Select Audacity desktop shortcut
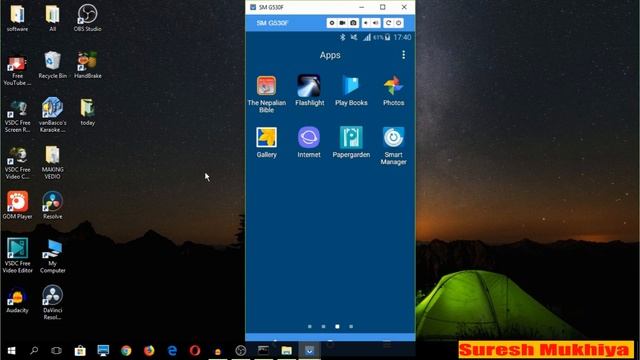This screenshot has width=640, height=360. [x=17, y=300]
